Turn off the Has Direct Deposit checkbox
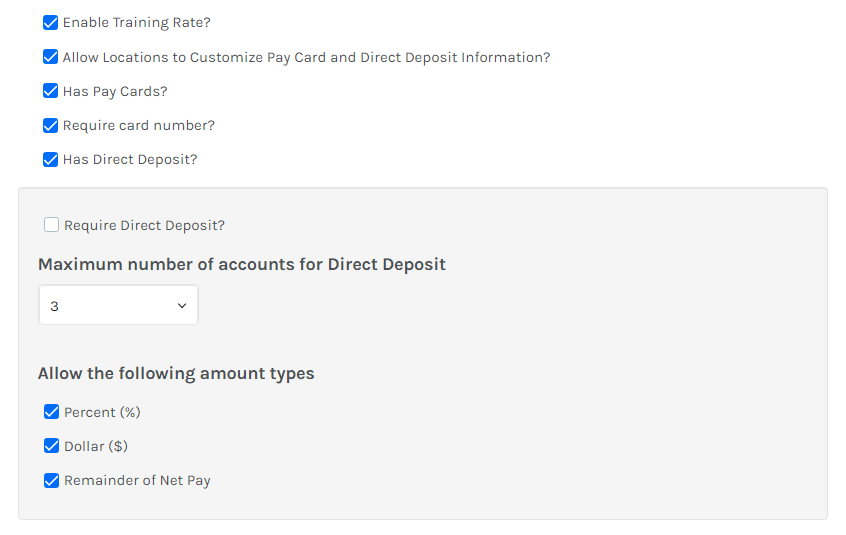 point(51,159)
